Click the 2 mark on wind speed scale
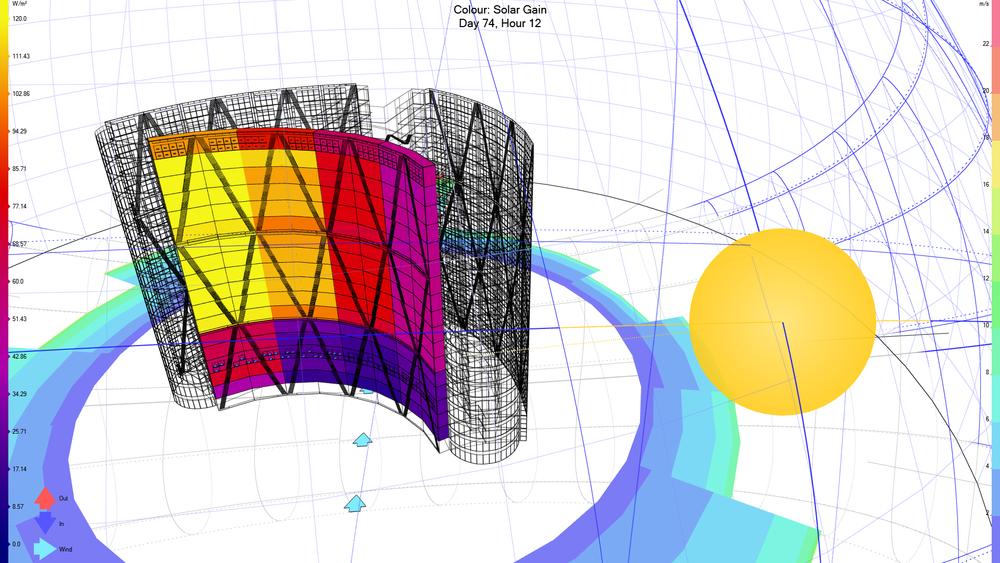The height and width of the screenshot is (563, 1000). pyautogui.click(x=987, y=513)
